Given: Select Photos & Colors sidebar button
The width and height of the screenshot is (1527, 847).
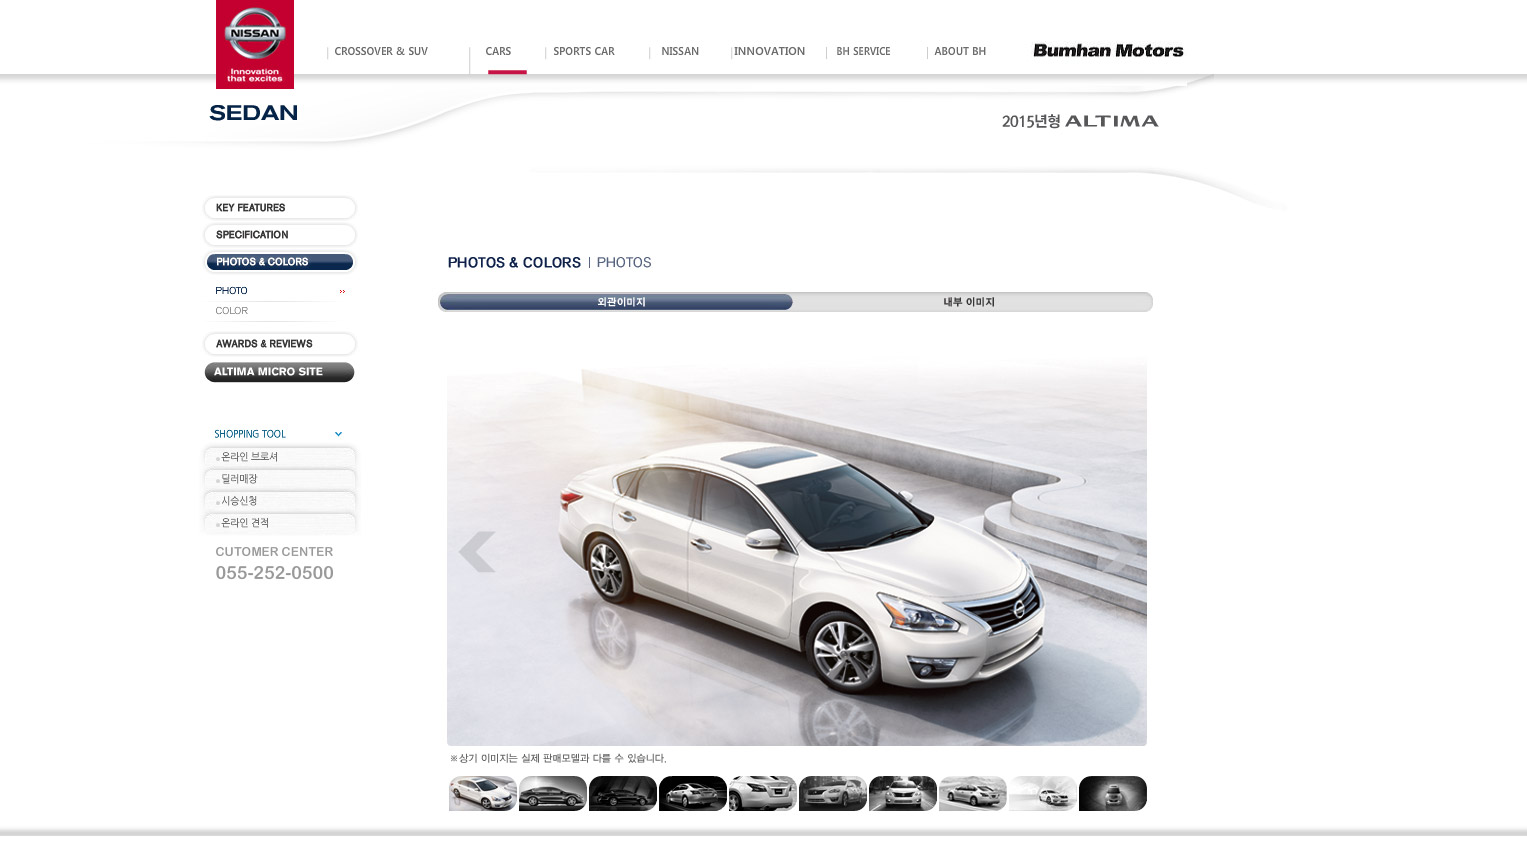Looking at the screenshot, I should tap(280, 262).
